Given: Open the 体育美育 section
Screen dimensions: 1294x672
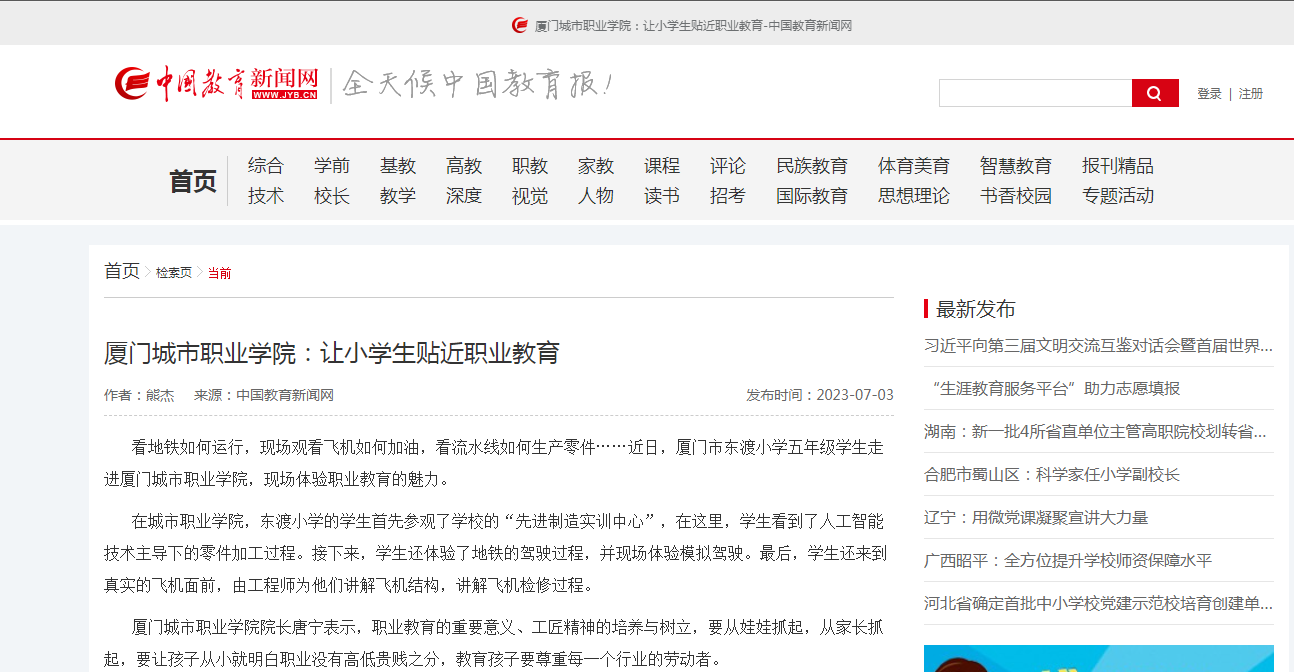Looking at the screenshot, I should tap(914, 166).
